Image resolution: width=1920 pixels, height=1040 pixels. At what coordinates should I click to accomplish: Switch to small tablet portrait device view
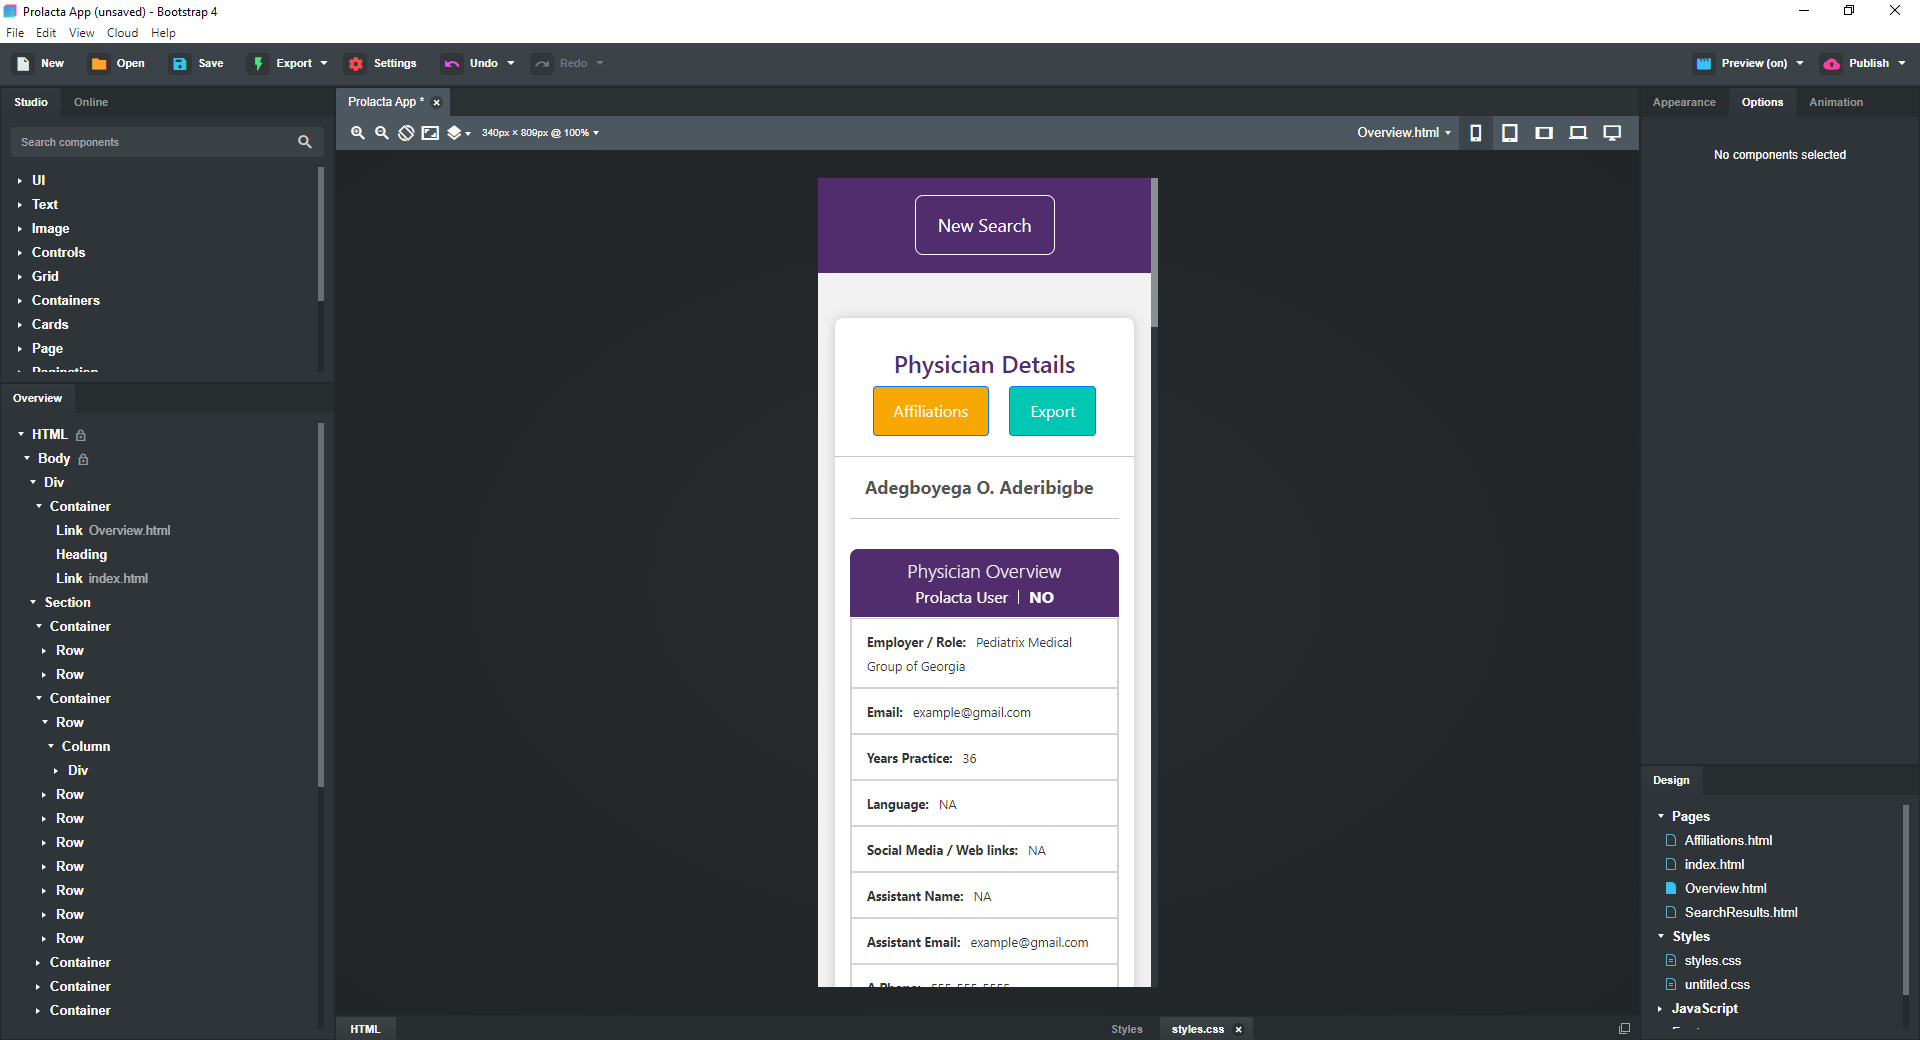pyautogui.click(x=1510, y=133)
